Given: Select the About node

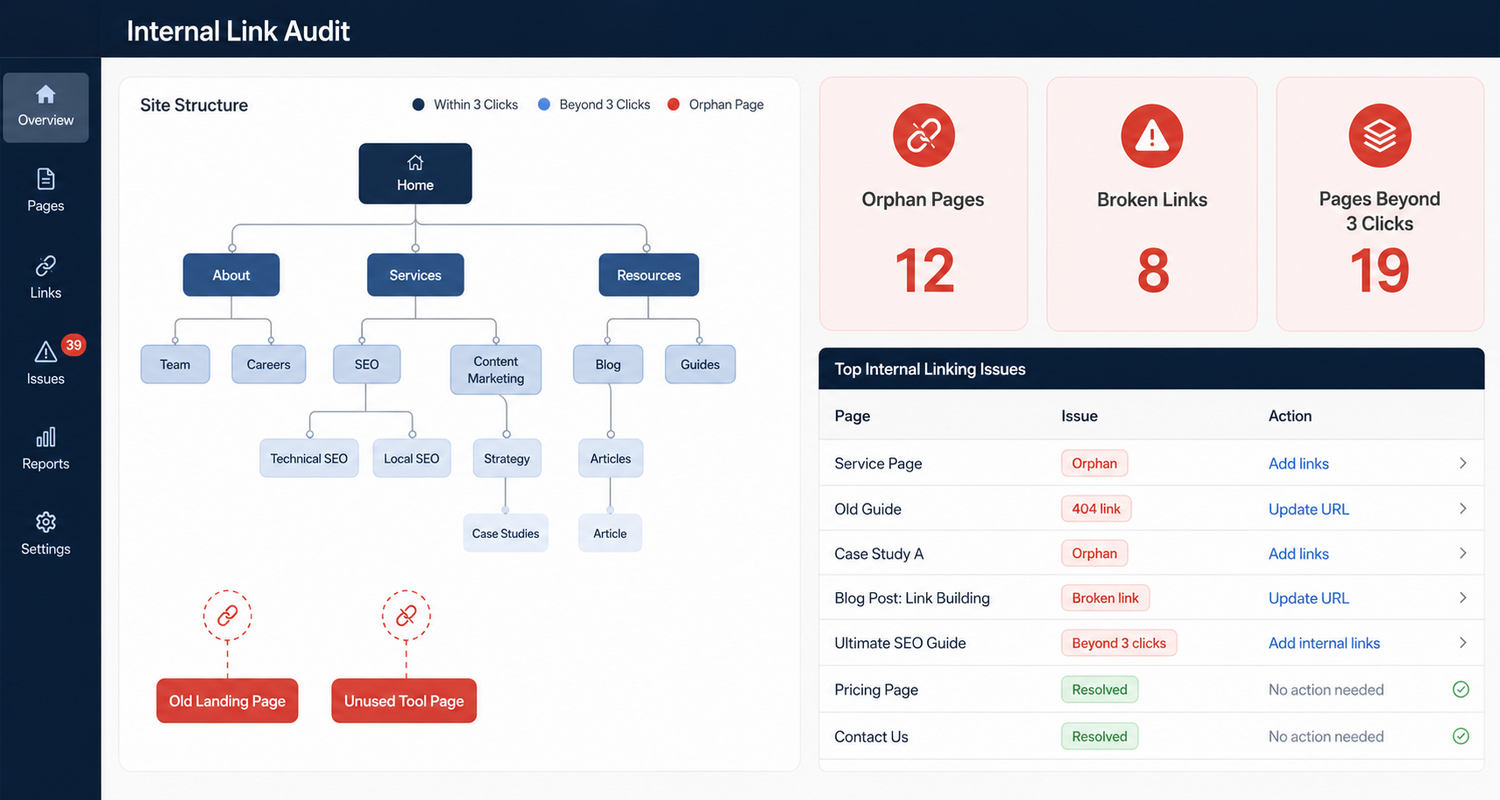Looking at the screenshot, I should tap(231, 275).
